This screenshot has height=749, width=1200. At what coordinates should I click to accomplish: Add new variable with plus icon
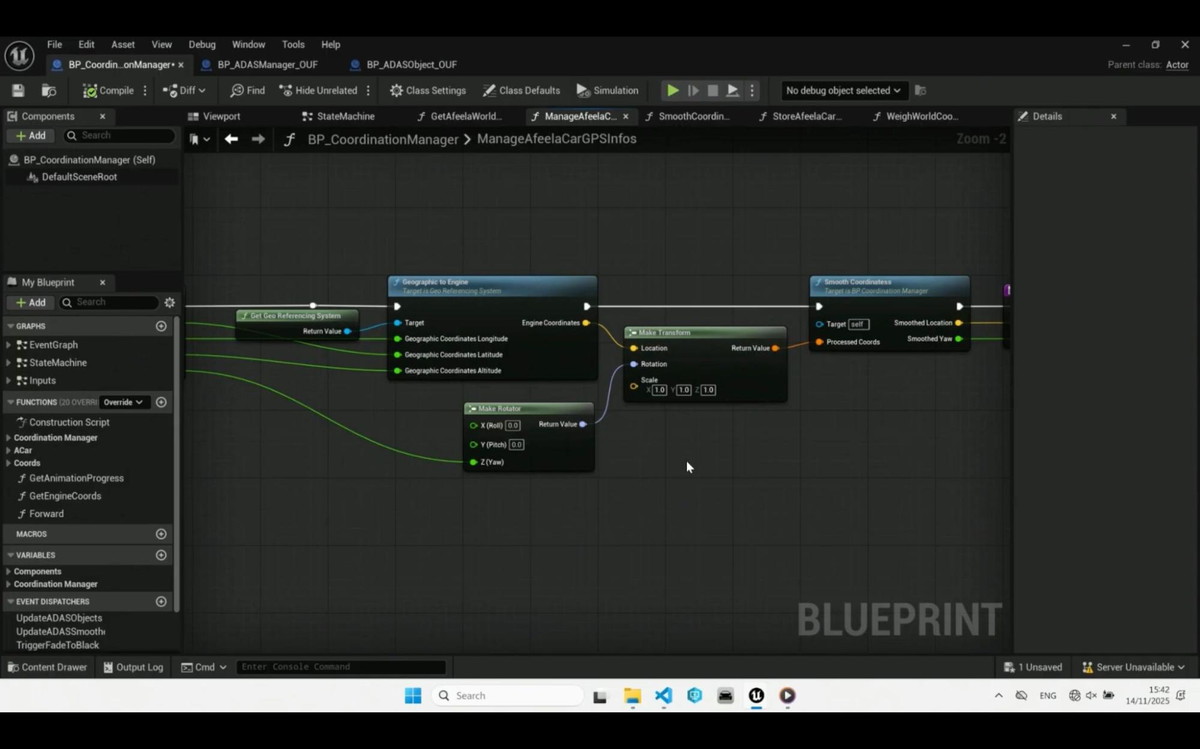point(161,555)
